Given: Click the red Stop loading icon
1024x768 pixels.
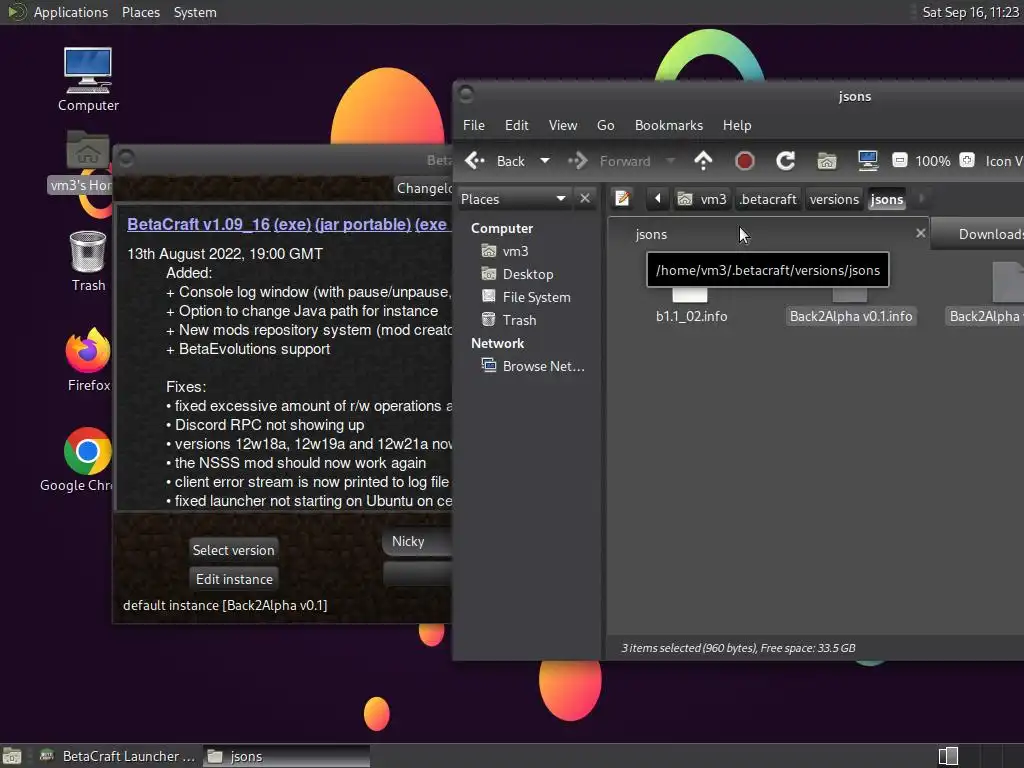Looking at the screenshot, I should click(744, 161).
